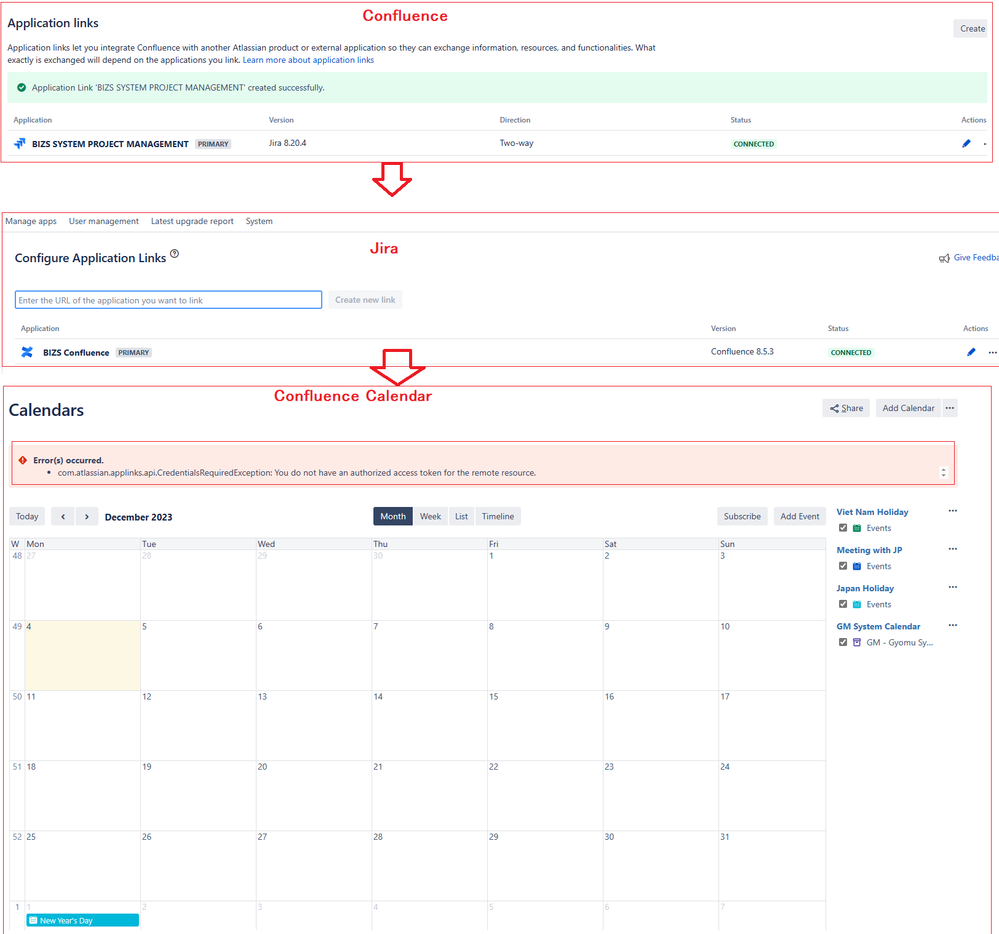Screen dimensions: 999x934
Task: Open GM System Calendar options menu
Action: point(952,626)
